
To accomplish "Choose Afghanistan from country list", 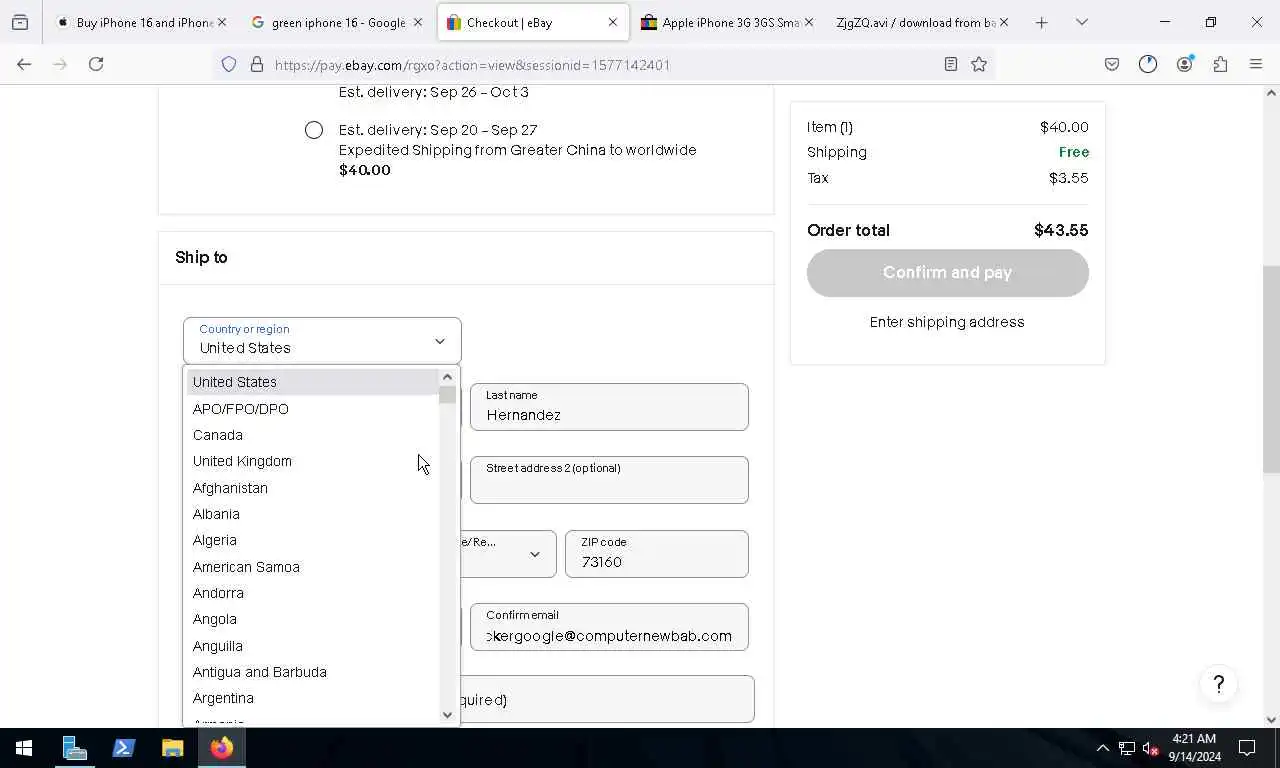I will tap(312, 488).
